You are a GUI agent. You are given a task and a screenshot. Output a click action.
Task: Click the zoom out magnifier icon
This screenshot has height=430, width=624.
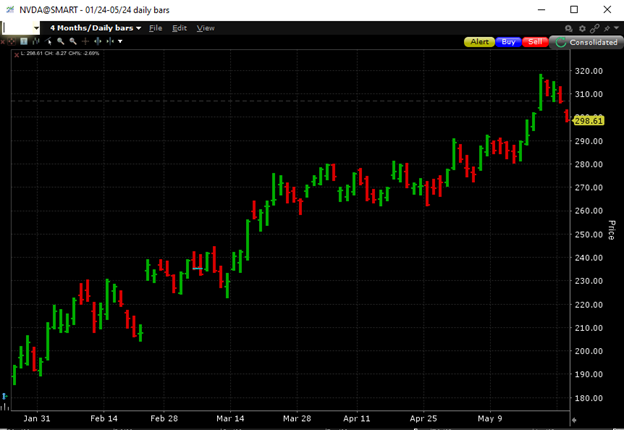pyautogui.click(x=73, y=41)
